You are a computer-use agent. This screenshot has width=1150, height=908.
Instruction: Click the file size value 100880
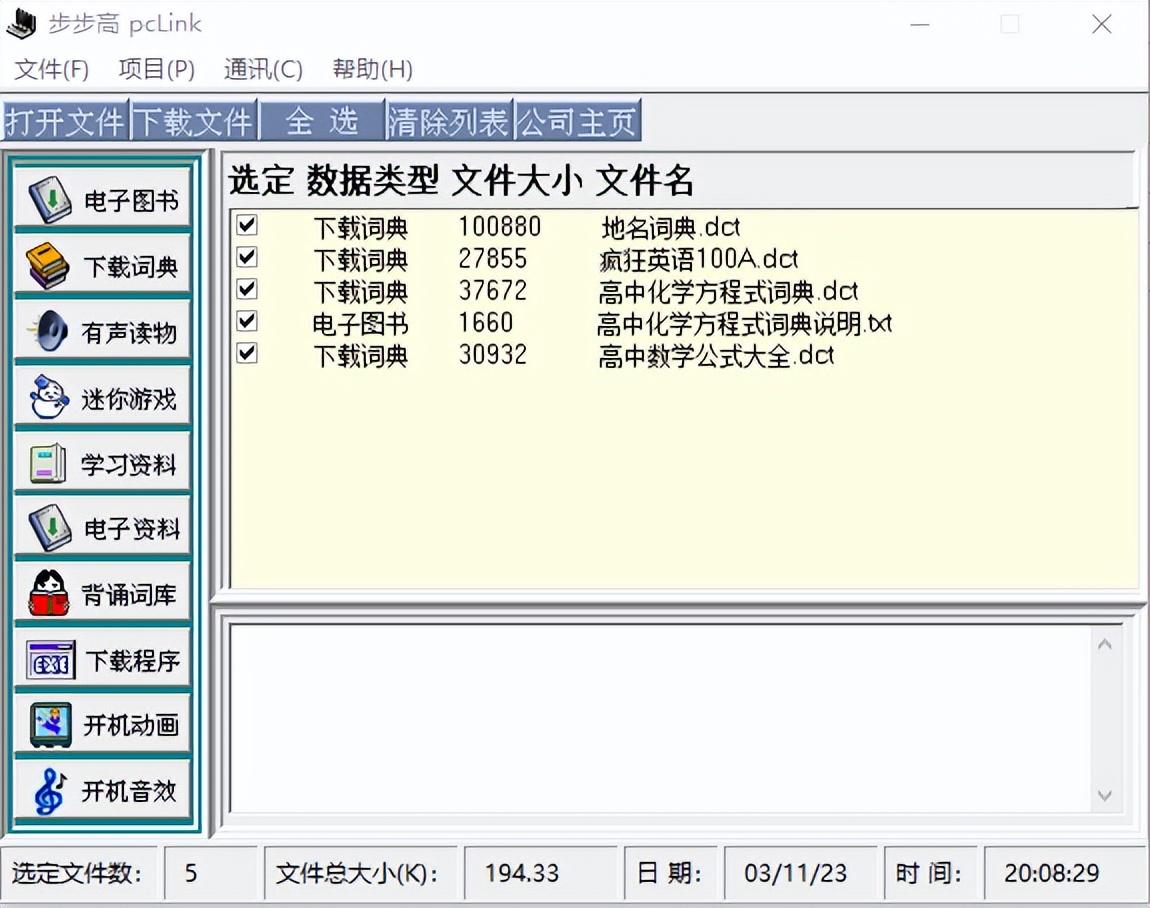499,227
